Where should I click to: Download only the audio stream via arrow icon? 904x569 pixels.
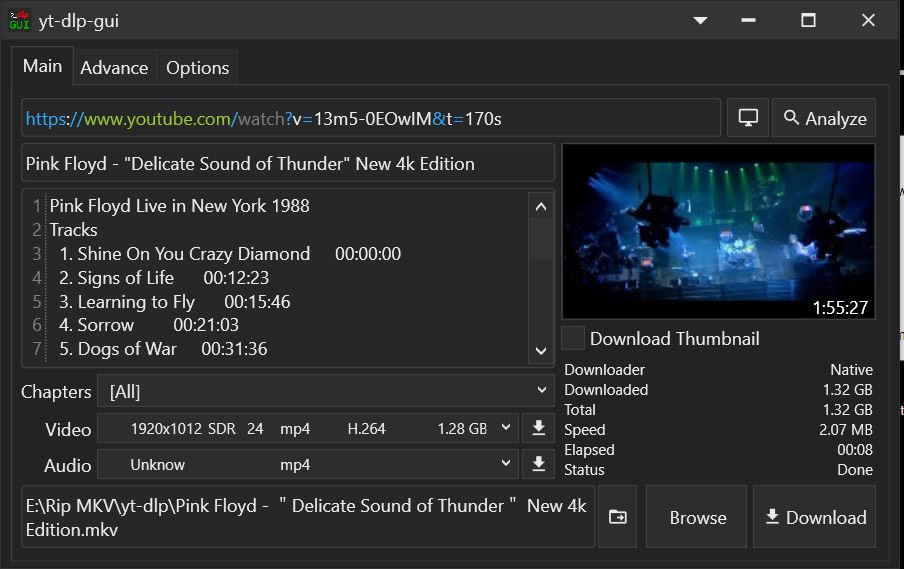click(x=538, y=464)
